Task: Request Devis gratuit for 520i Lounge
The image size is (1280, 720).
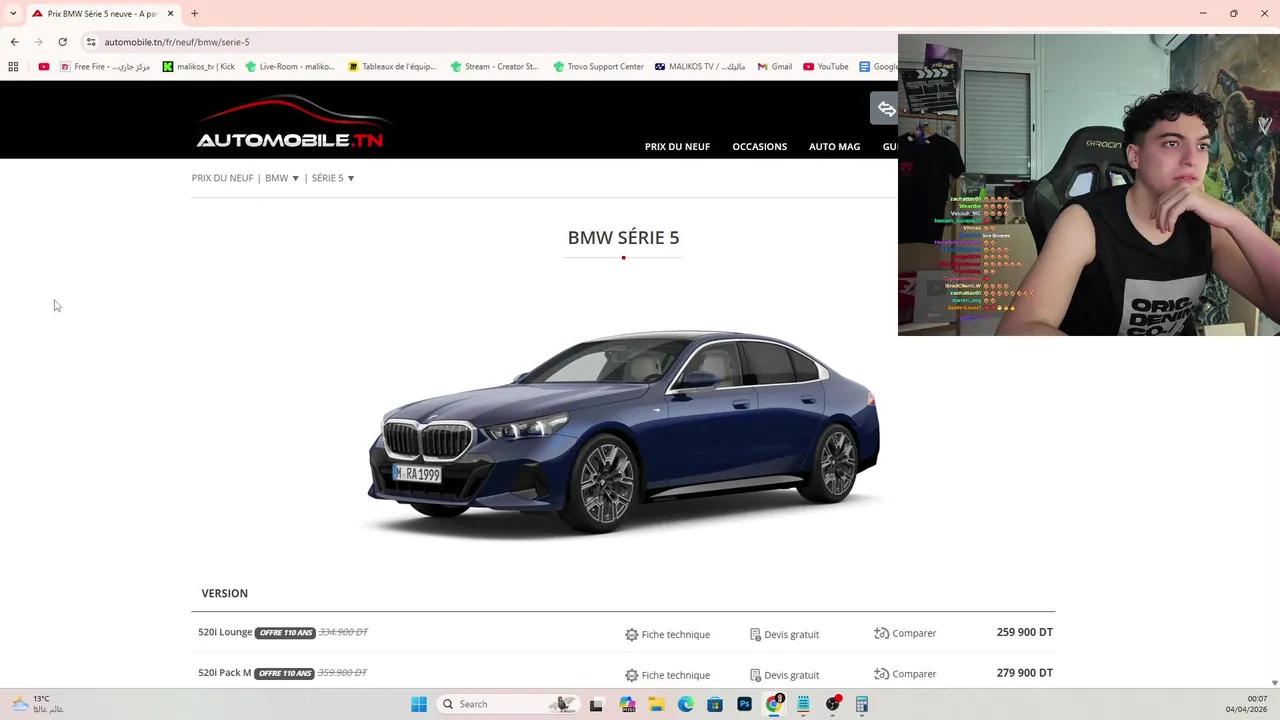Action: pos(784,635)
